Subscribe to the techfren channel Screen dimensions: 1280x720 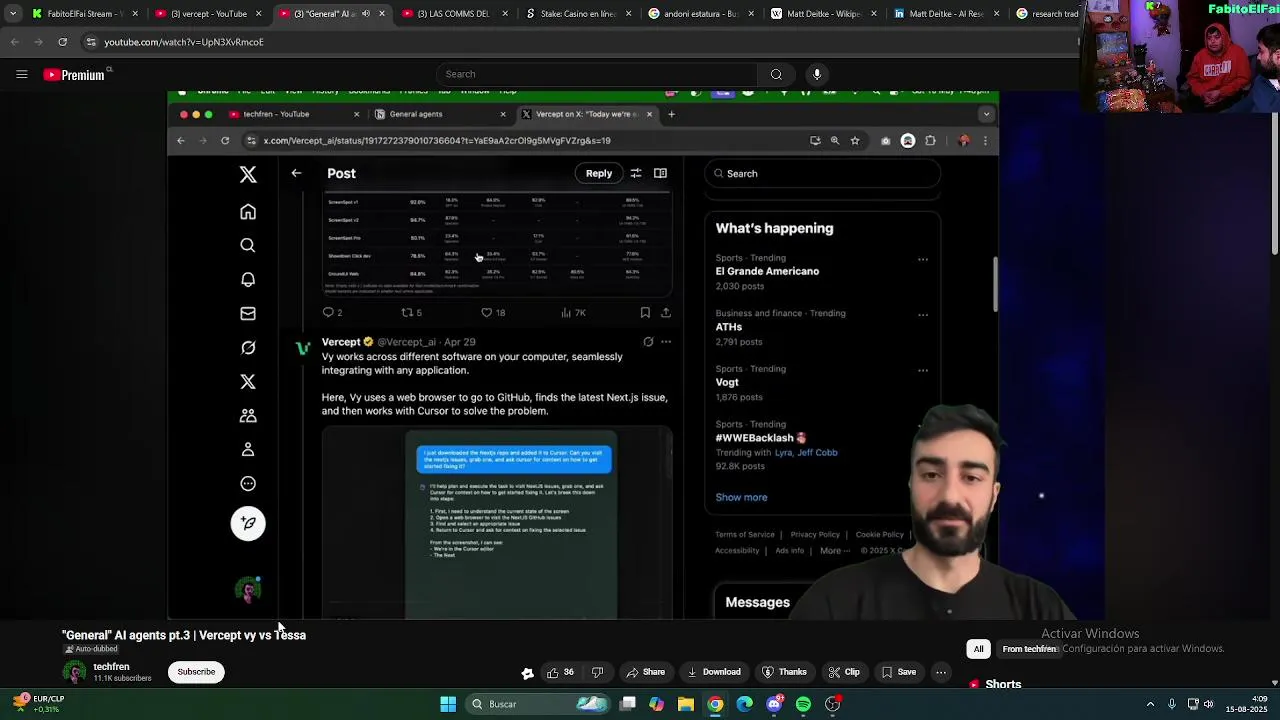196,672
